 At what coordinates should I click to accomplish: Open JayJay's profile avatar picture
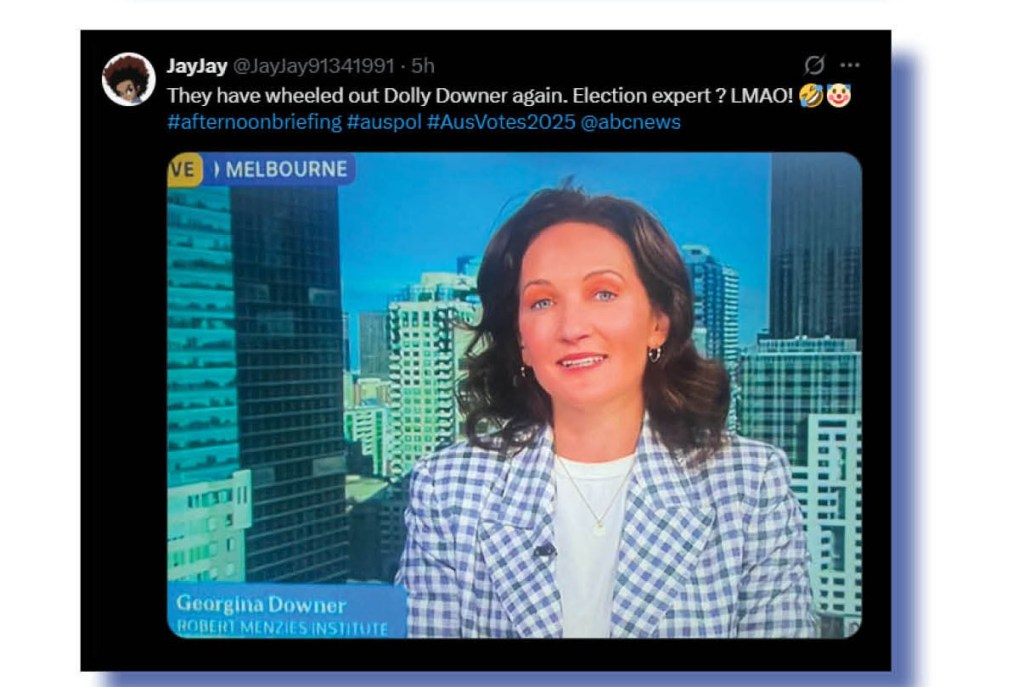129,79
